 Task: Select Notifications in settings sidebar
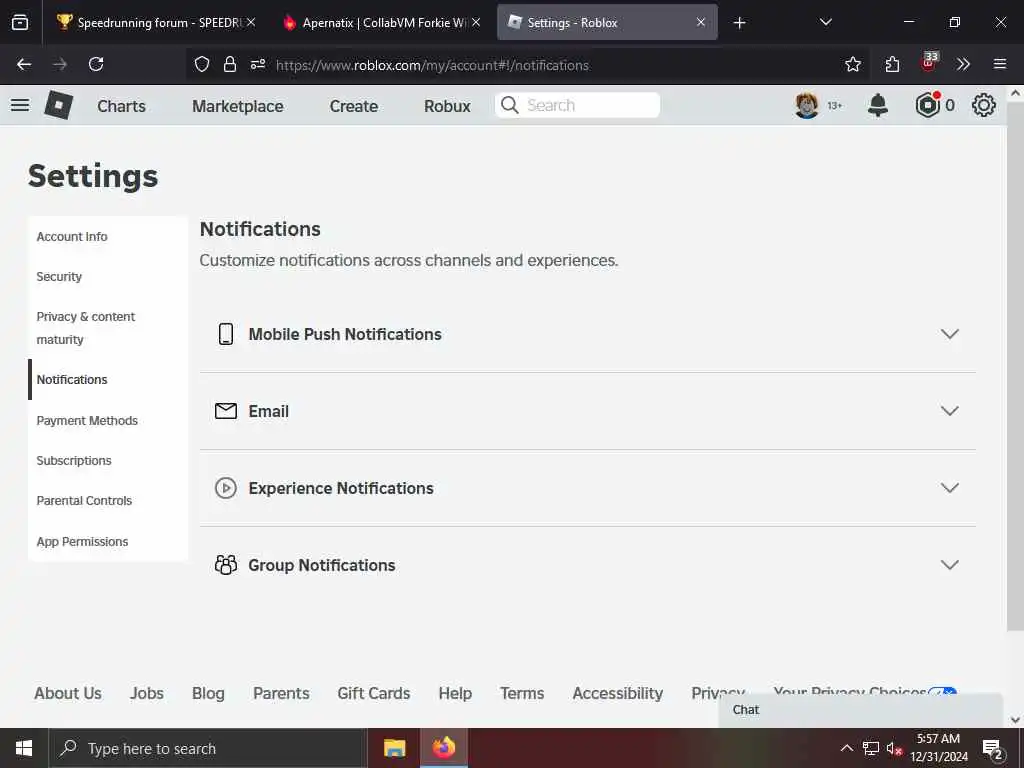(x=72, y=379)
